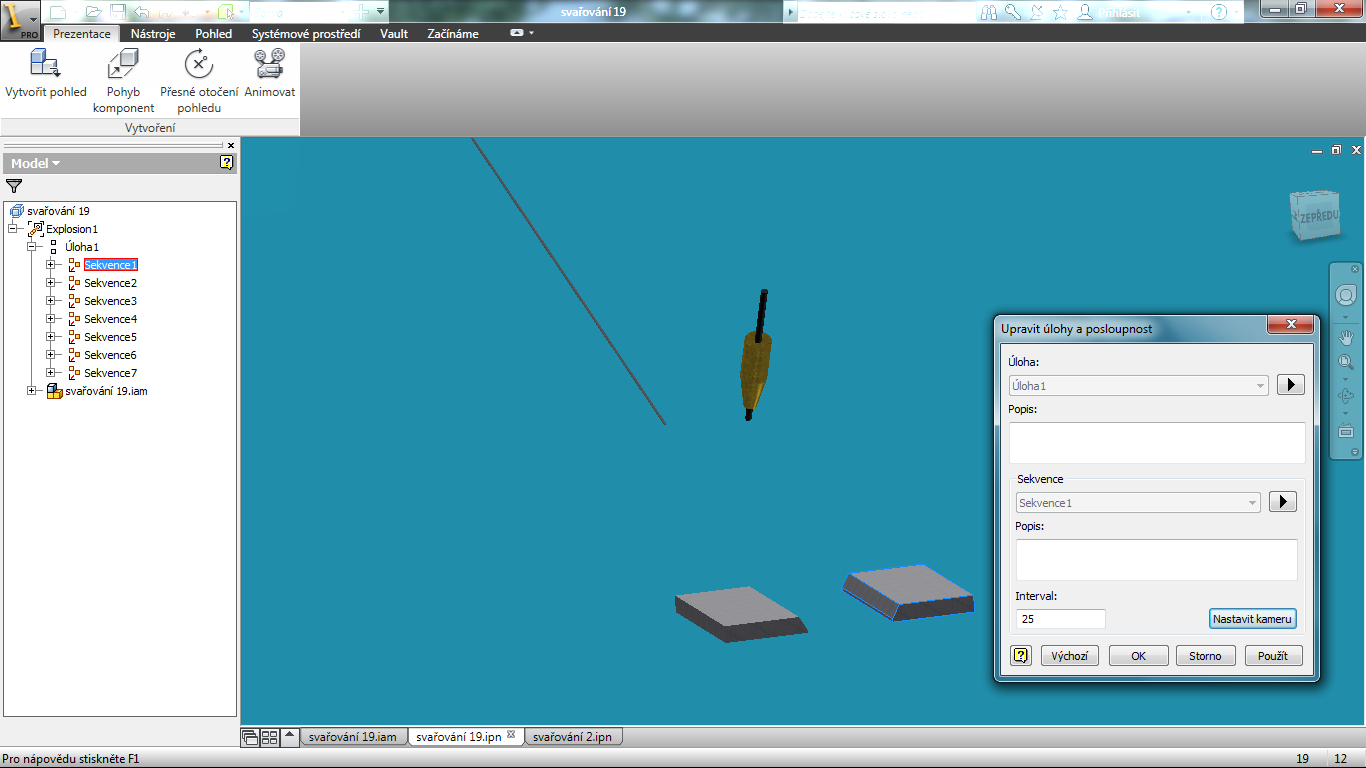Expand the Sekvence1 tree node

(50, 265)
